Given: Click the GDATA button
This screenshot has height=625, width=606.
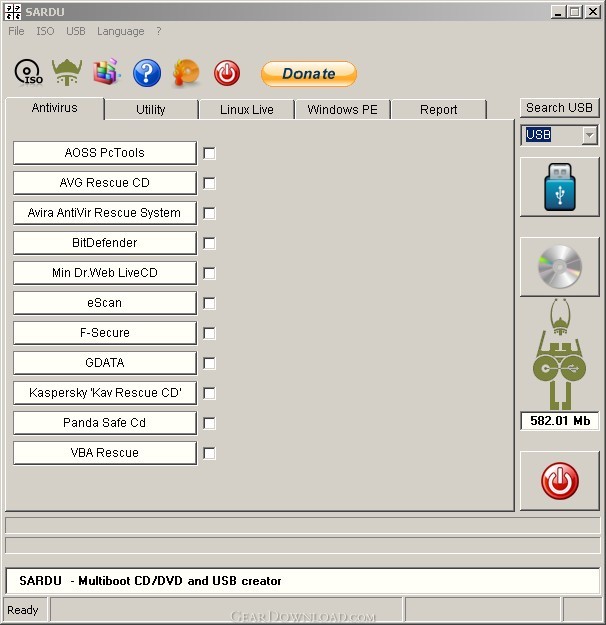Looking at the screenshot, I should point(105,363).
